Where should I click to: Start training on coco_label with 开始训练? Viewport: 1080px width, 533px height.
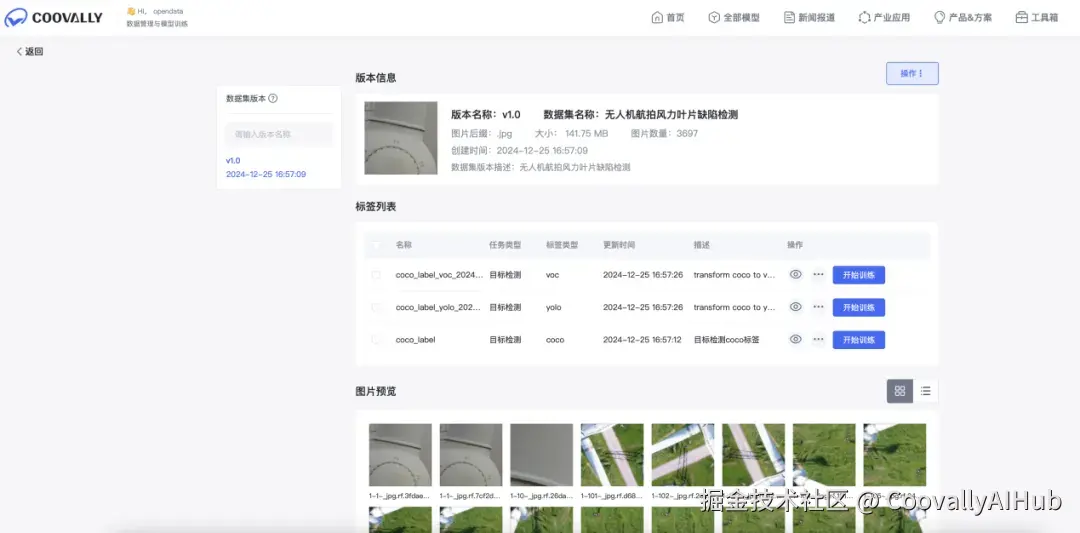859,339
